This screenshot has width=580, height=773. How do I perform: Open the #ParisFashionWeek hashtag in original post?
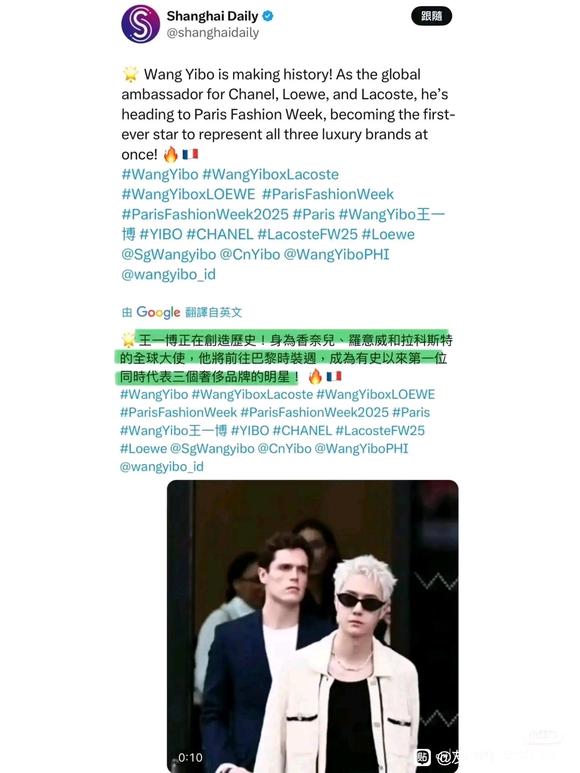click(x=328, y=194)
